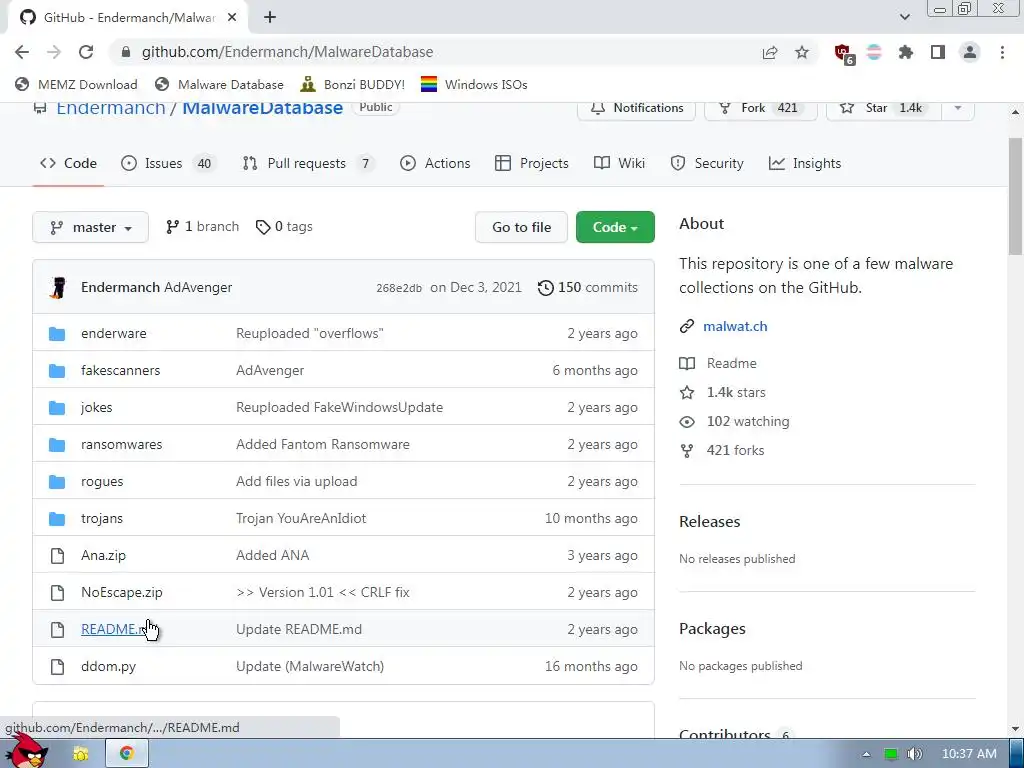View the 0 tags link
1024x768 pixels.
(284, 227)
